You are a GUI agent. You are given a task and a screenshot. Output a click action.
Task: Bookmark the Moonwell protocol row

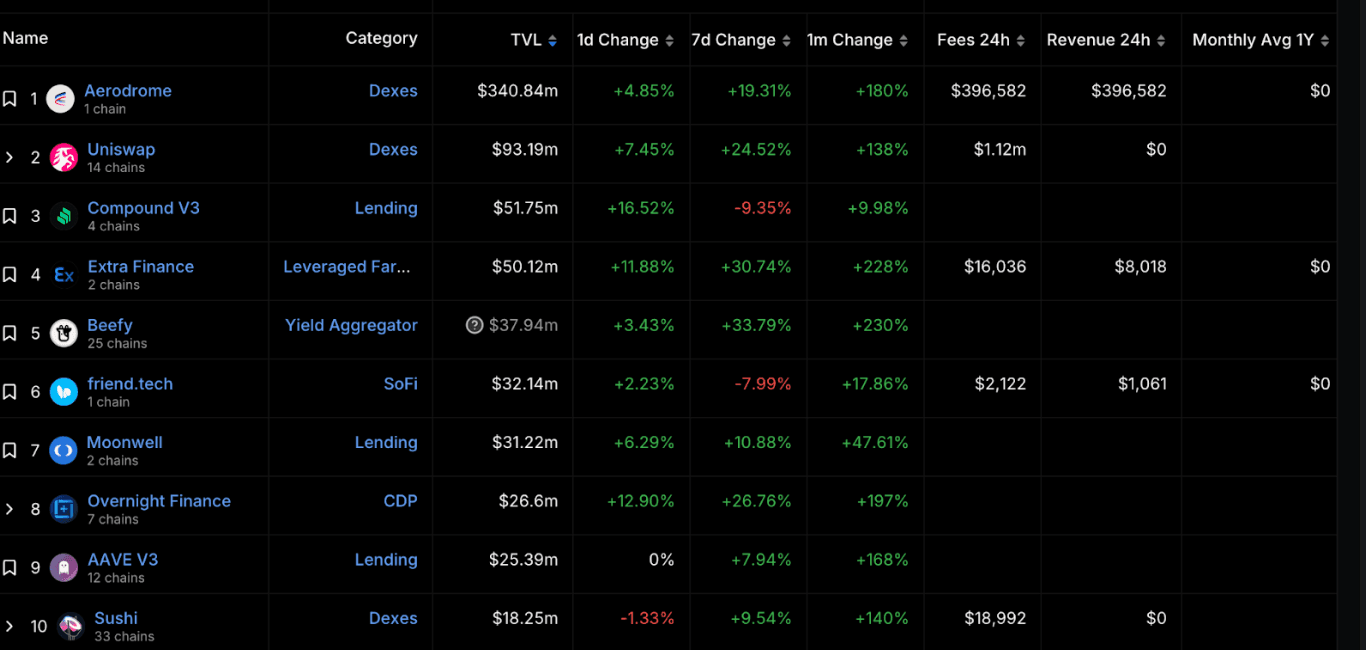click(10, 451)
